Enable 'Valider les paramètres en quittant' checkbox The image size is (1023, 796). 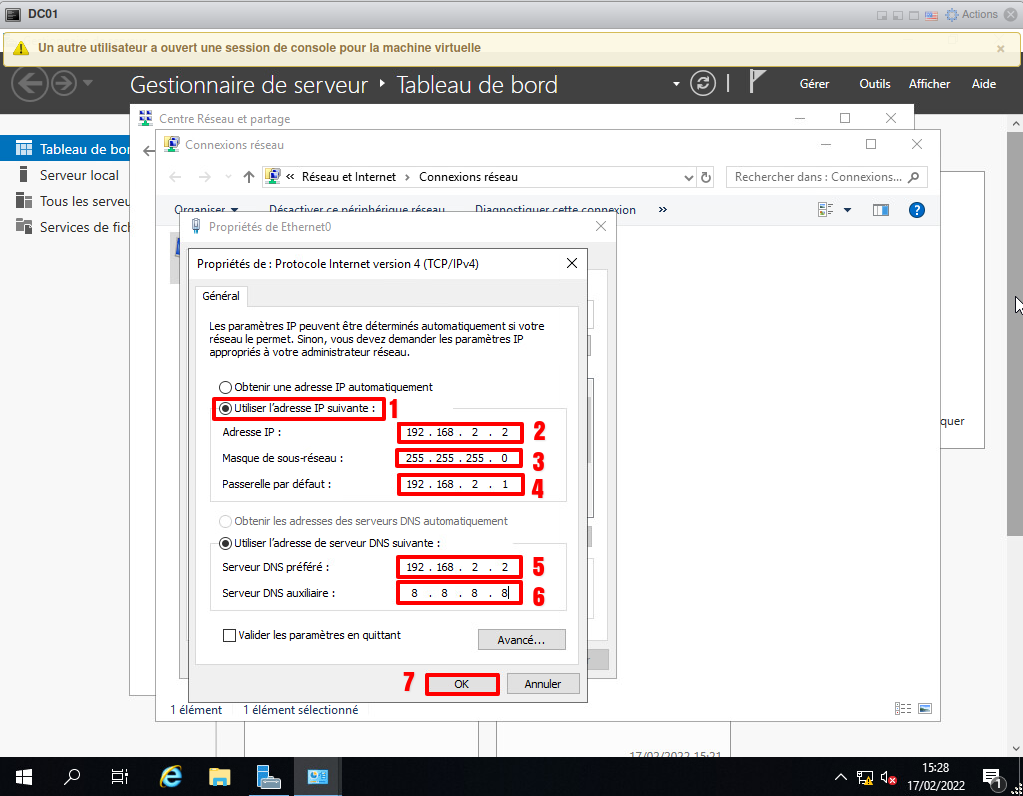coord(229,635)
